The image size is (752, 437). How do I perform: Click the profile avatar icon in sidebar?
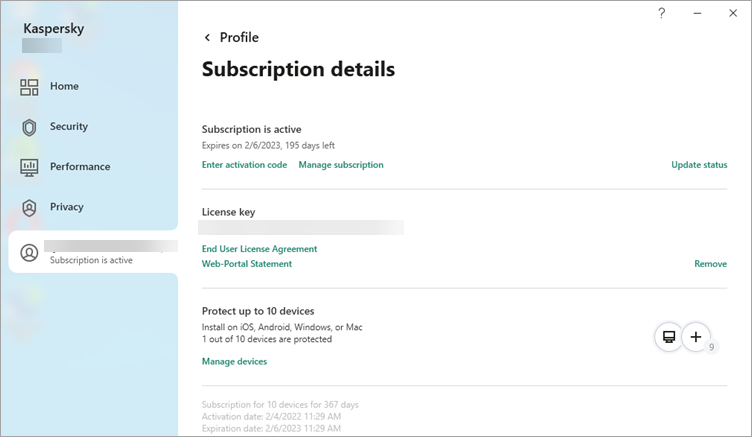coord(30,252)
